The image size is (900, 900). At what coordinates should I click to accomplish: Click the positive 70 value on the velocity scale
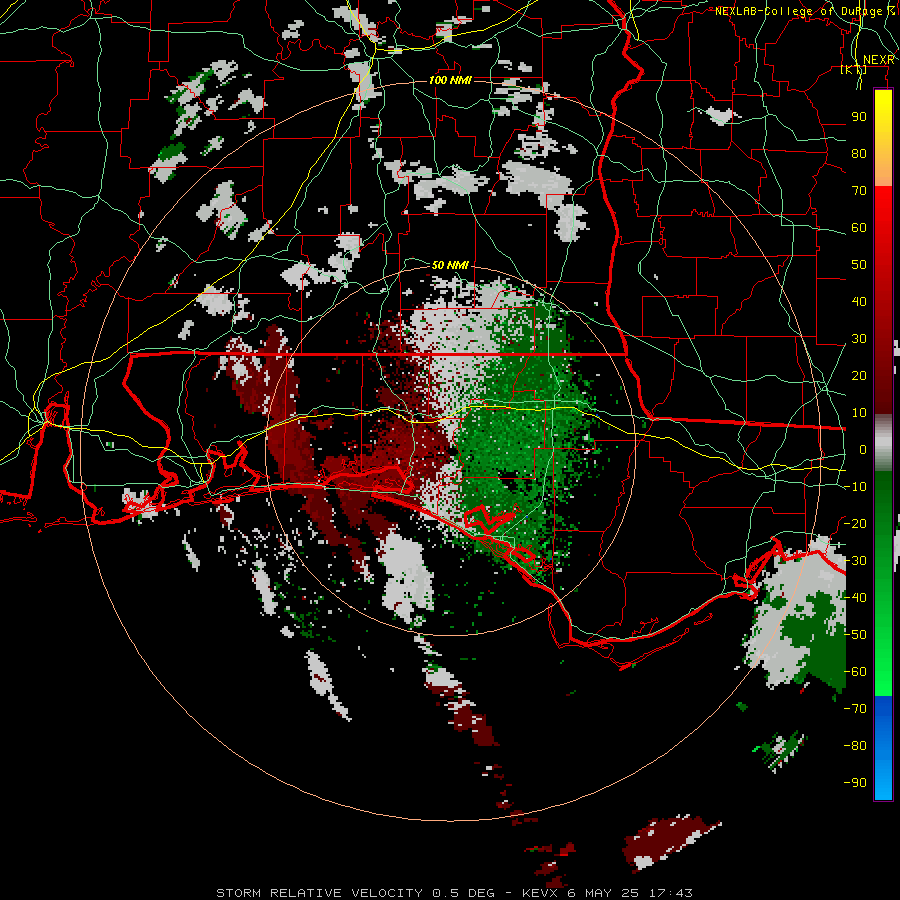[x=859, y=191]
